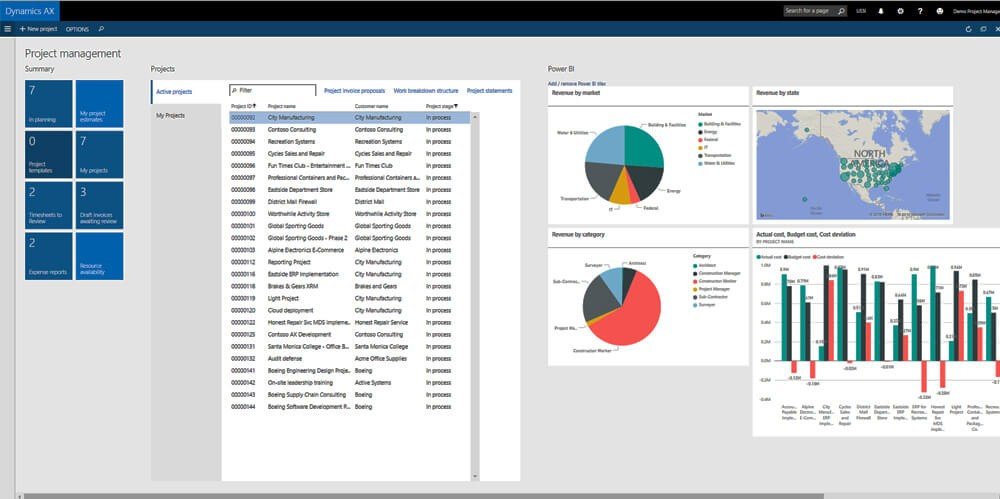Viewport: 1000px width, 499px height.
Task: Open the Project invoice proposals link
Action: coord(355,91)
